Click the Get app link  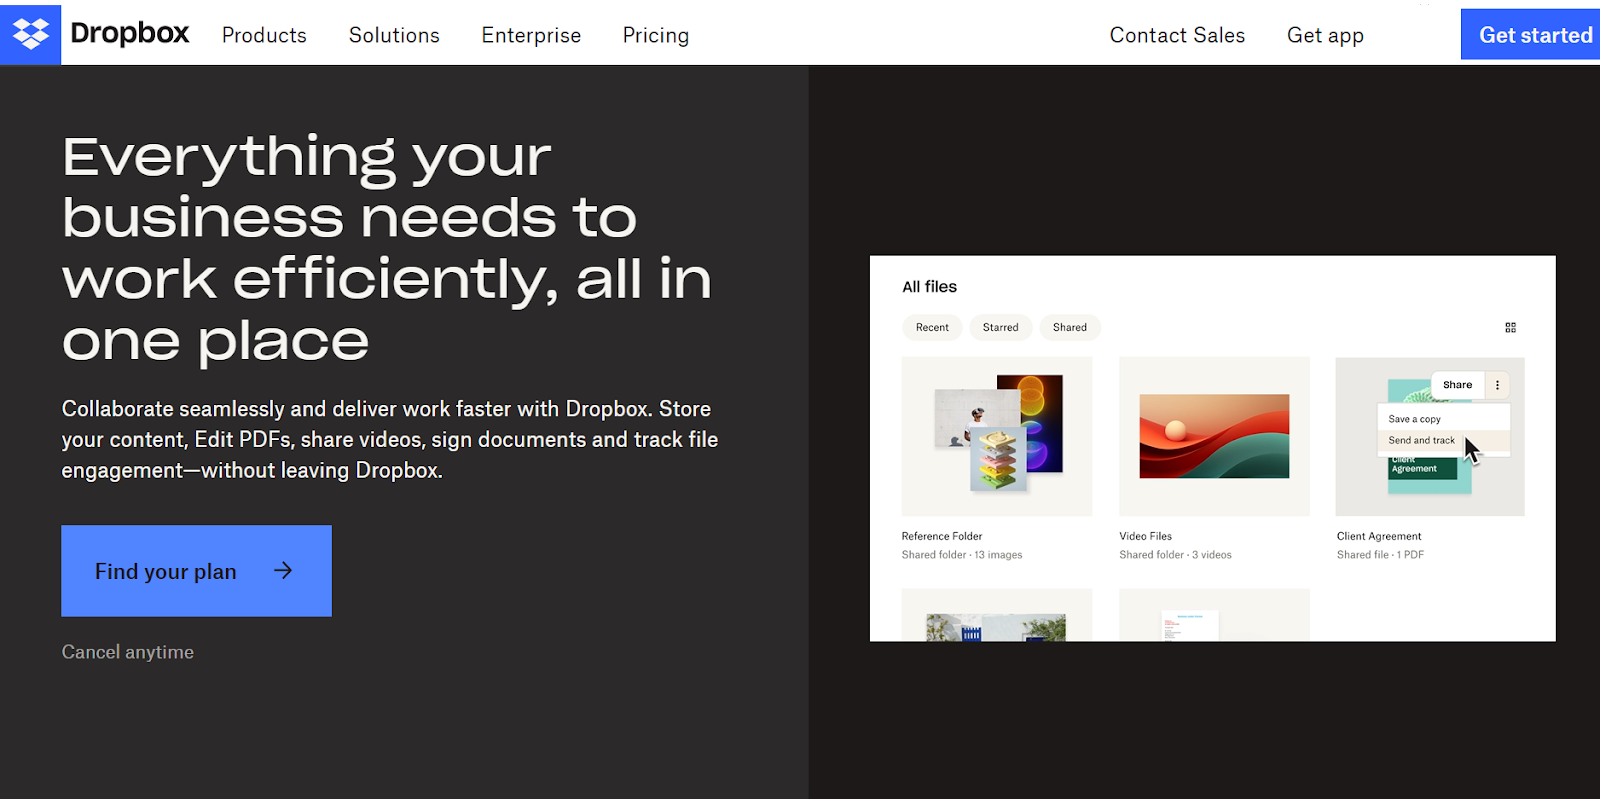pos(1325,35)
